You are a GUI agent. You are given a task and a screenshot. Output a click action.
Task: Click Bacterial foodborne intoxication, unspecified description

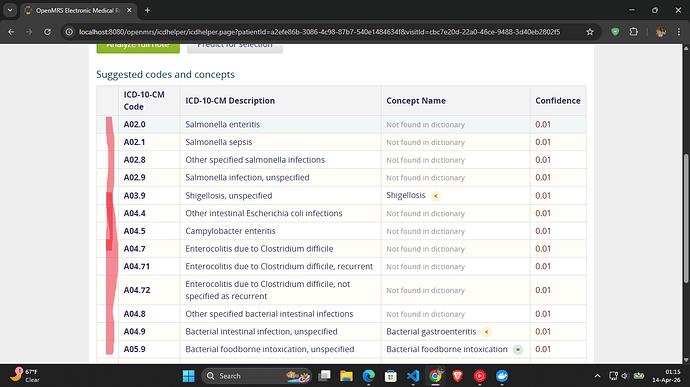270,349
